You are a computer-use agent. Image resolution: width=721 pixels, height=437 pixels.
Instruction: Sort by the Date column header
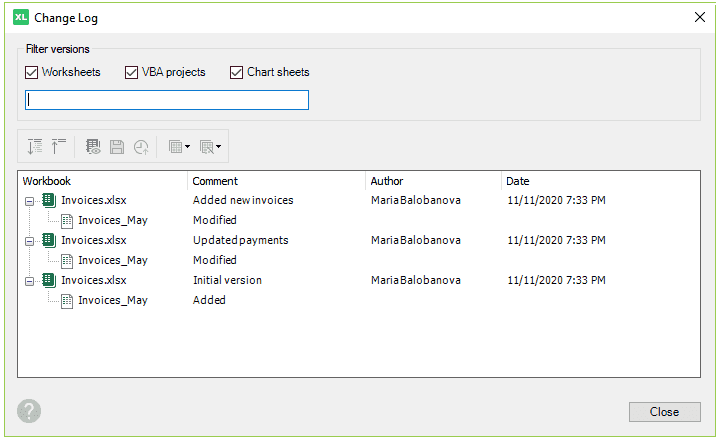[x=518, y=181]
